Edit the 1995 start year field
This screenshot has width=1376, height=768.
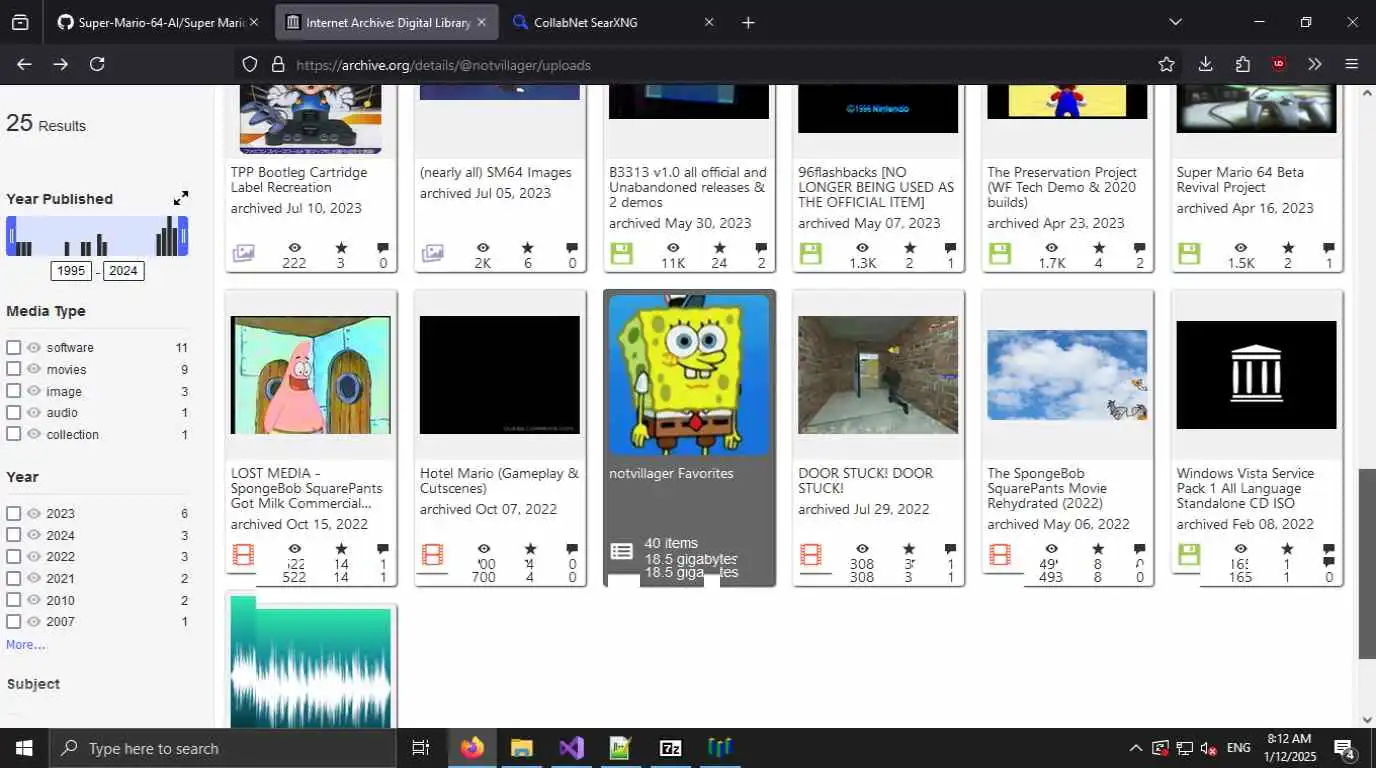(71, 271)
